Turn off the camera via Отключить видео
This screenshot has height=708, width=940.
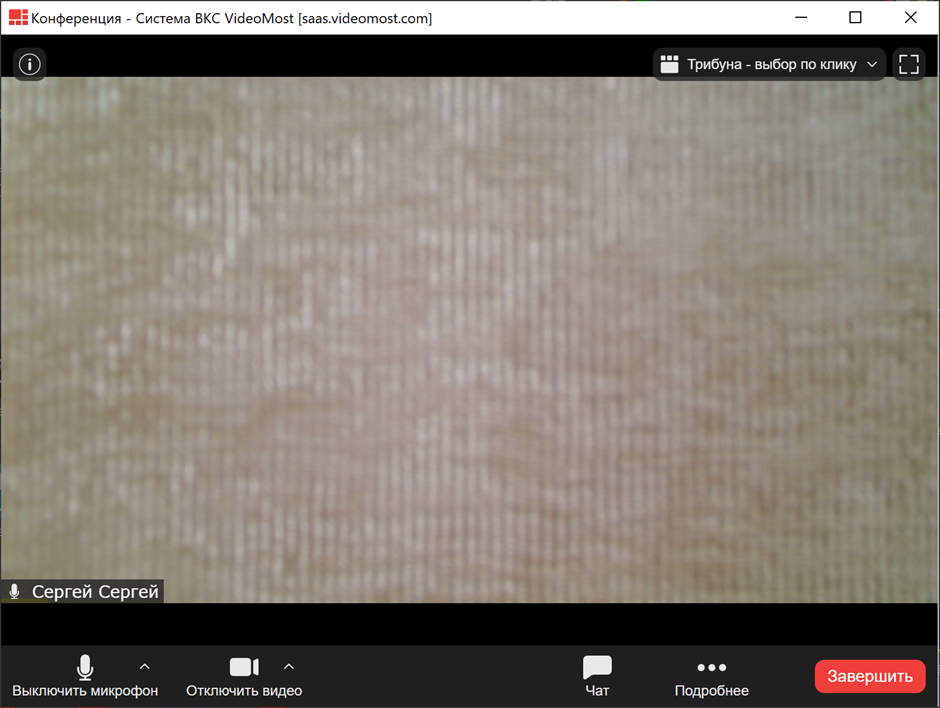[244, 676]
